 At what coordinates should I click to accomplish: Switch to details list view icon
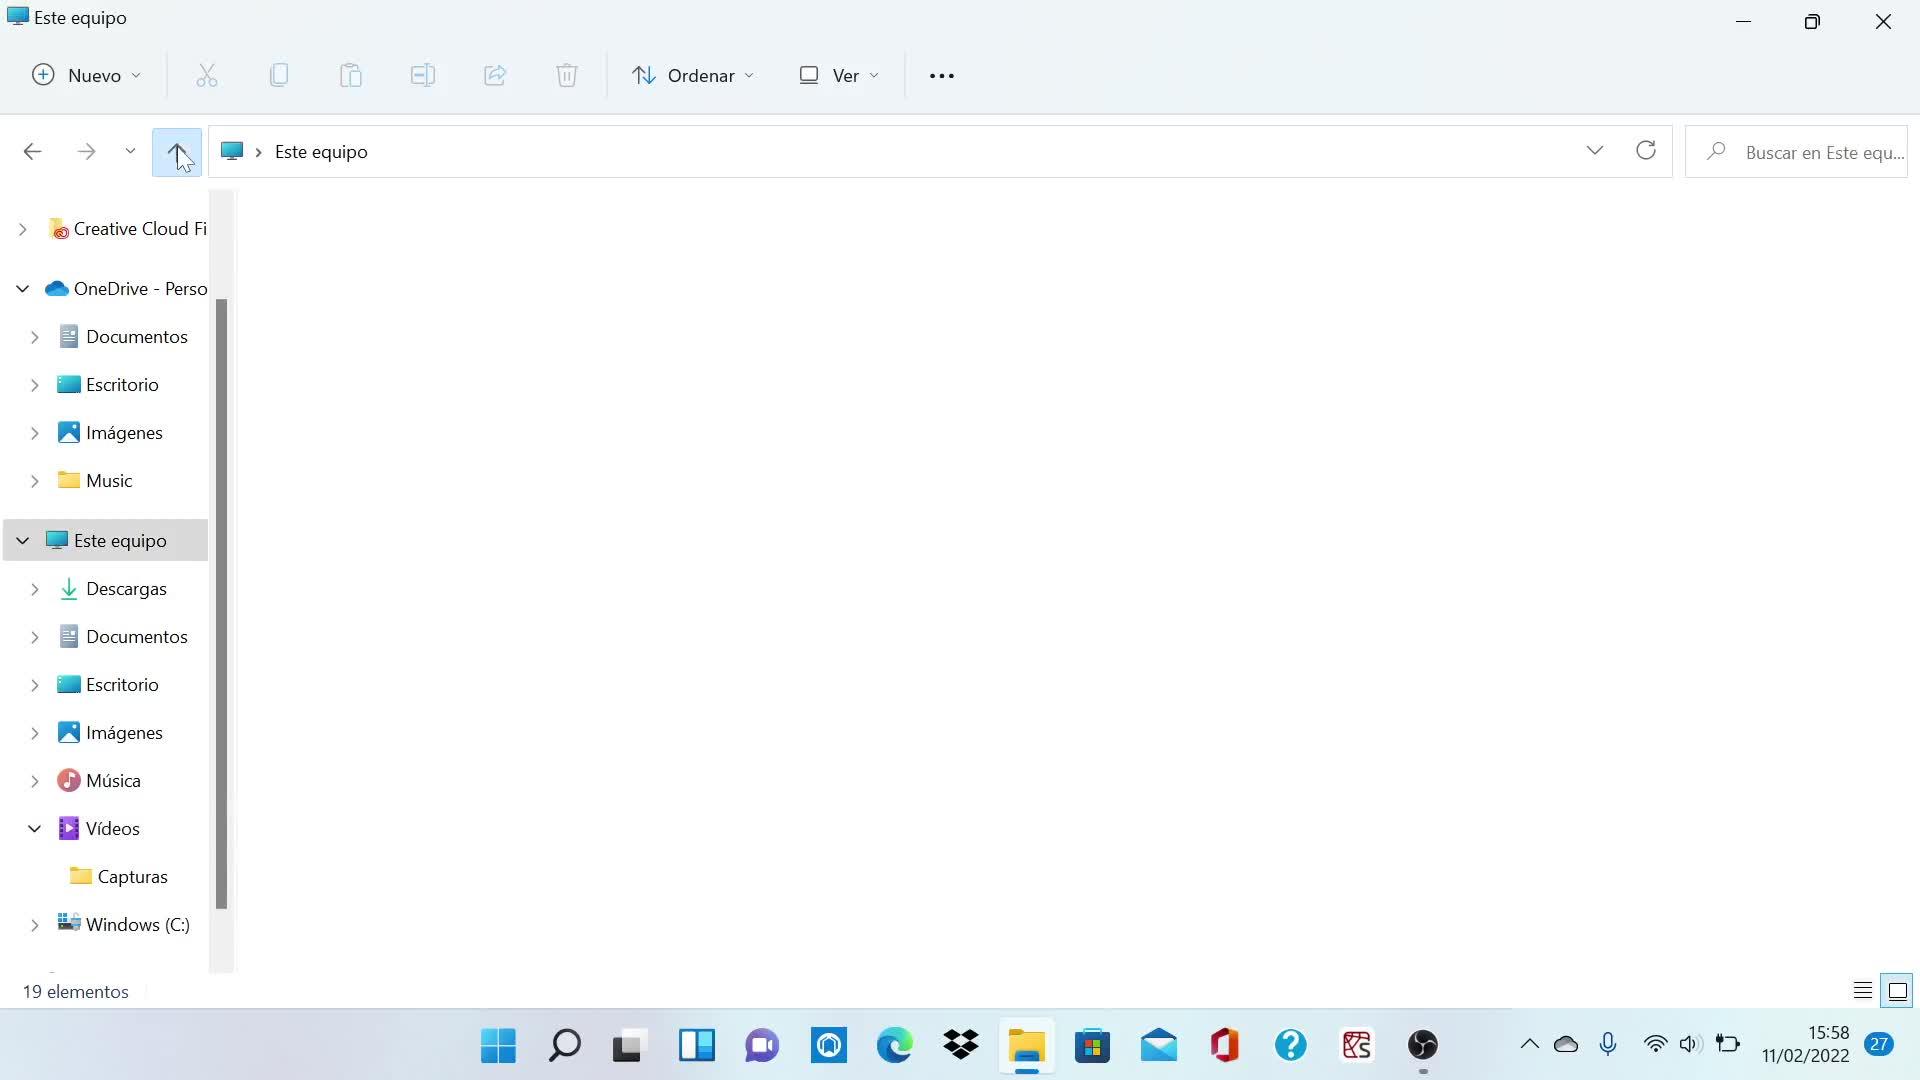(x=1862, y=991)
